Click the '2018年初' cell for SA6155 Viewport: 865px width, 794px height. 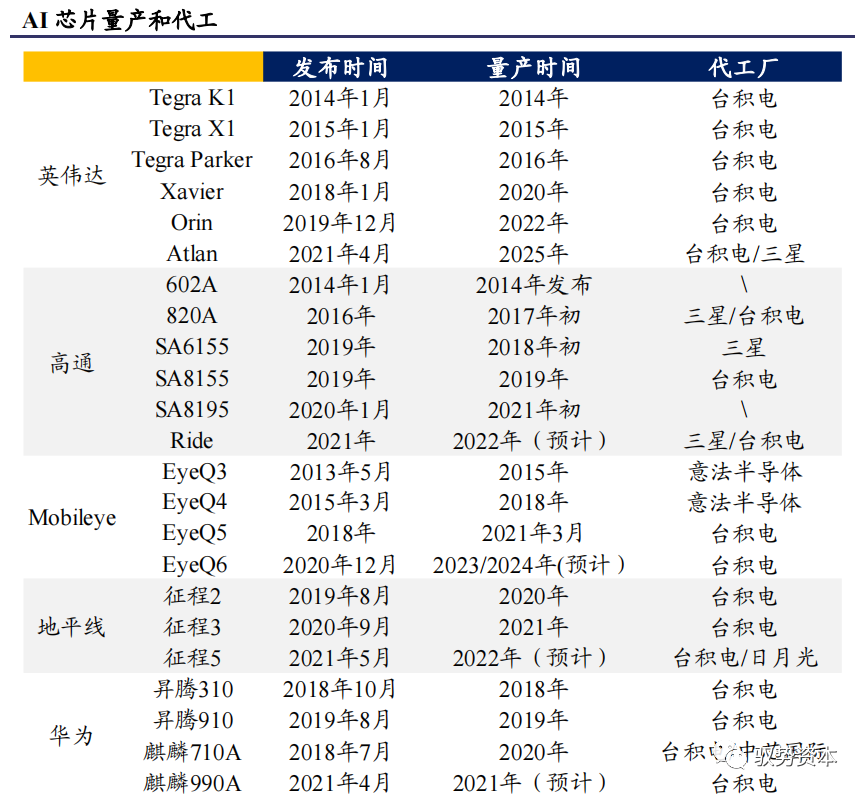point(533,347)
